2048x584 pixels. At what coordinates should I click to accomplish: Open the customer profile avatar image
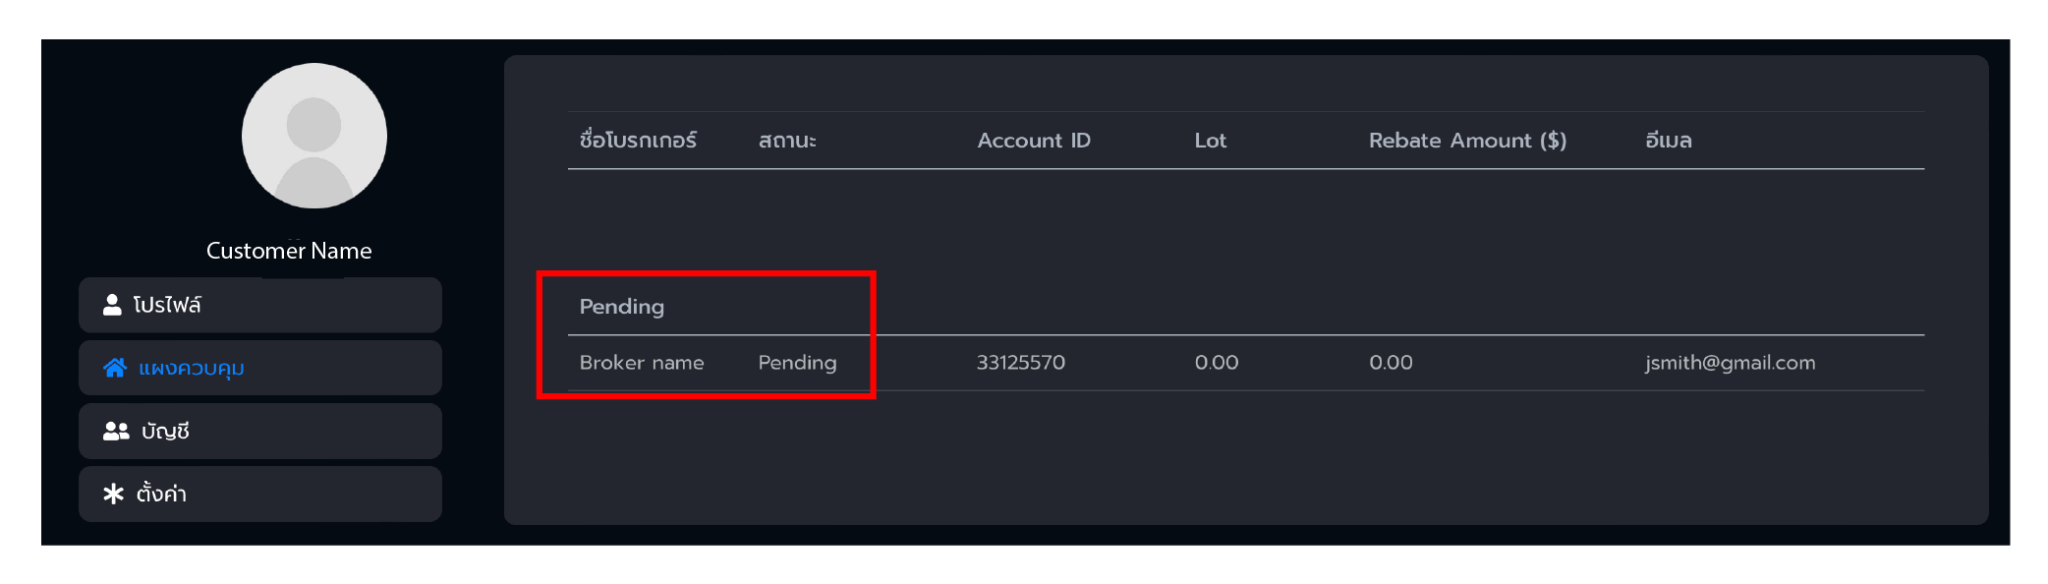pyautogui.click(x=314, y=137)
